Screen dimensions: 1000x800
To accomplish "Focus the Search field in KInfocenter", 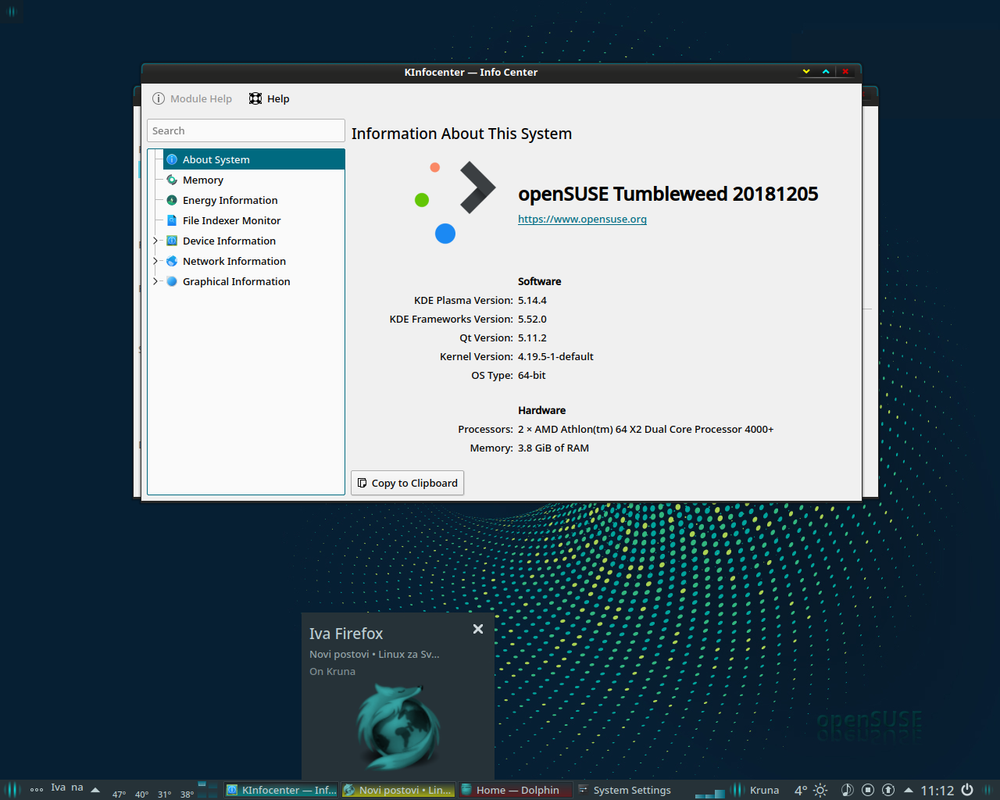I will pyautogui.click(x=246, y=131).
